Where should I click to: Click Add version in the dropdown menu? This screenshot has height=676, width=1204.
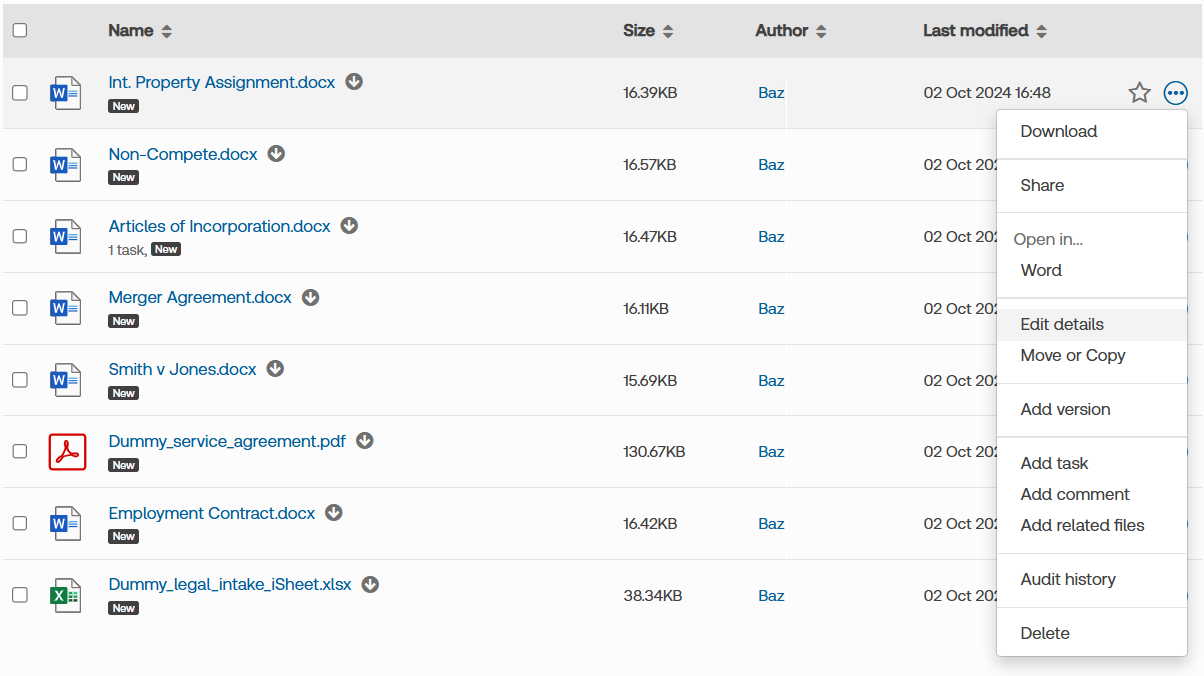(1065, 409)
